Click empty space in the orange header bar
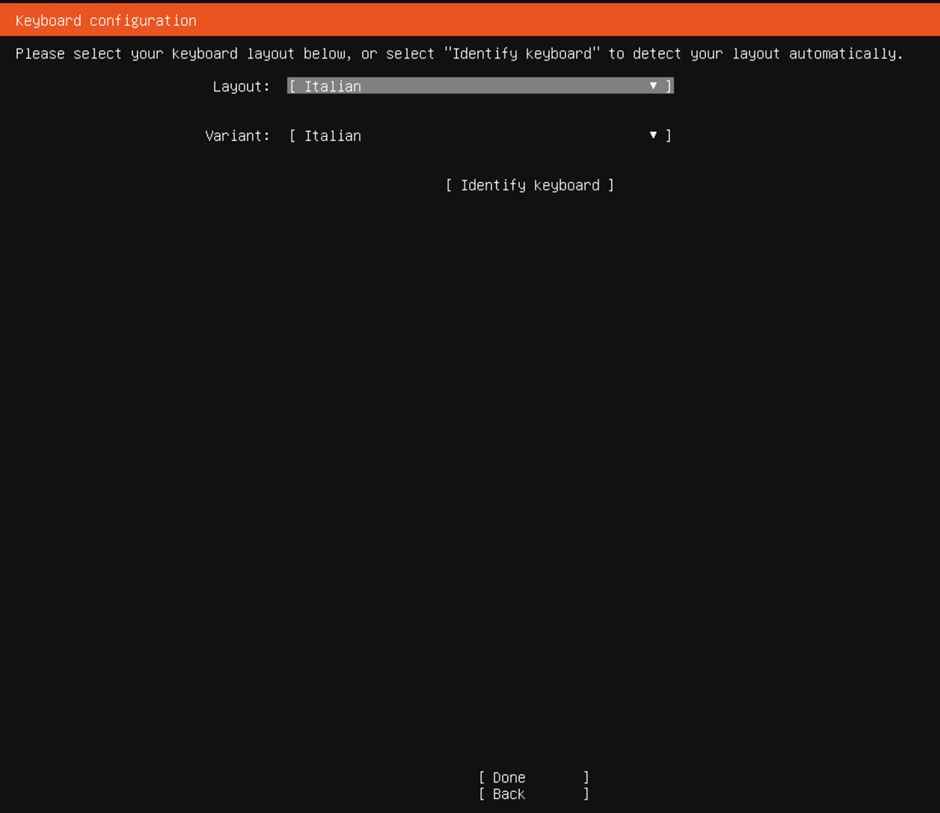Image resolution: width=940 pixels, height=813 pixels. 600,20
